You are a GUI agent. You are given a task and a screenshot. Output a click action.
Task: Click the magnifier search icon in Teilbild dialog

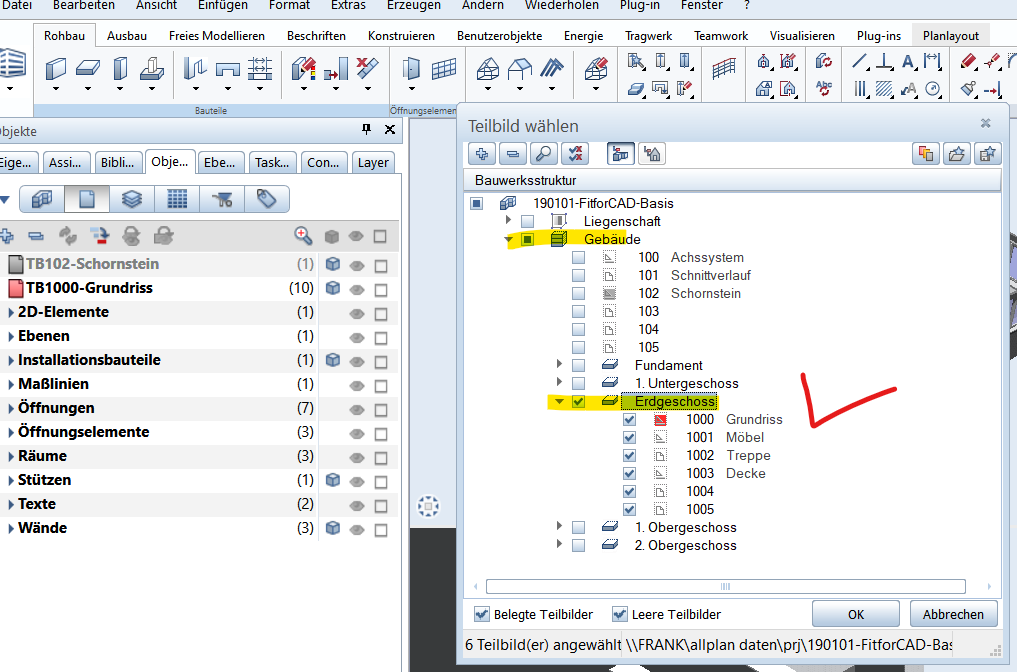click(543, 153)
